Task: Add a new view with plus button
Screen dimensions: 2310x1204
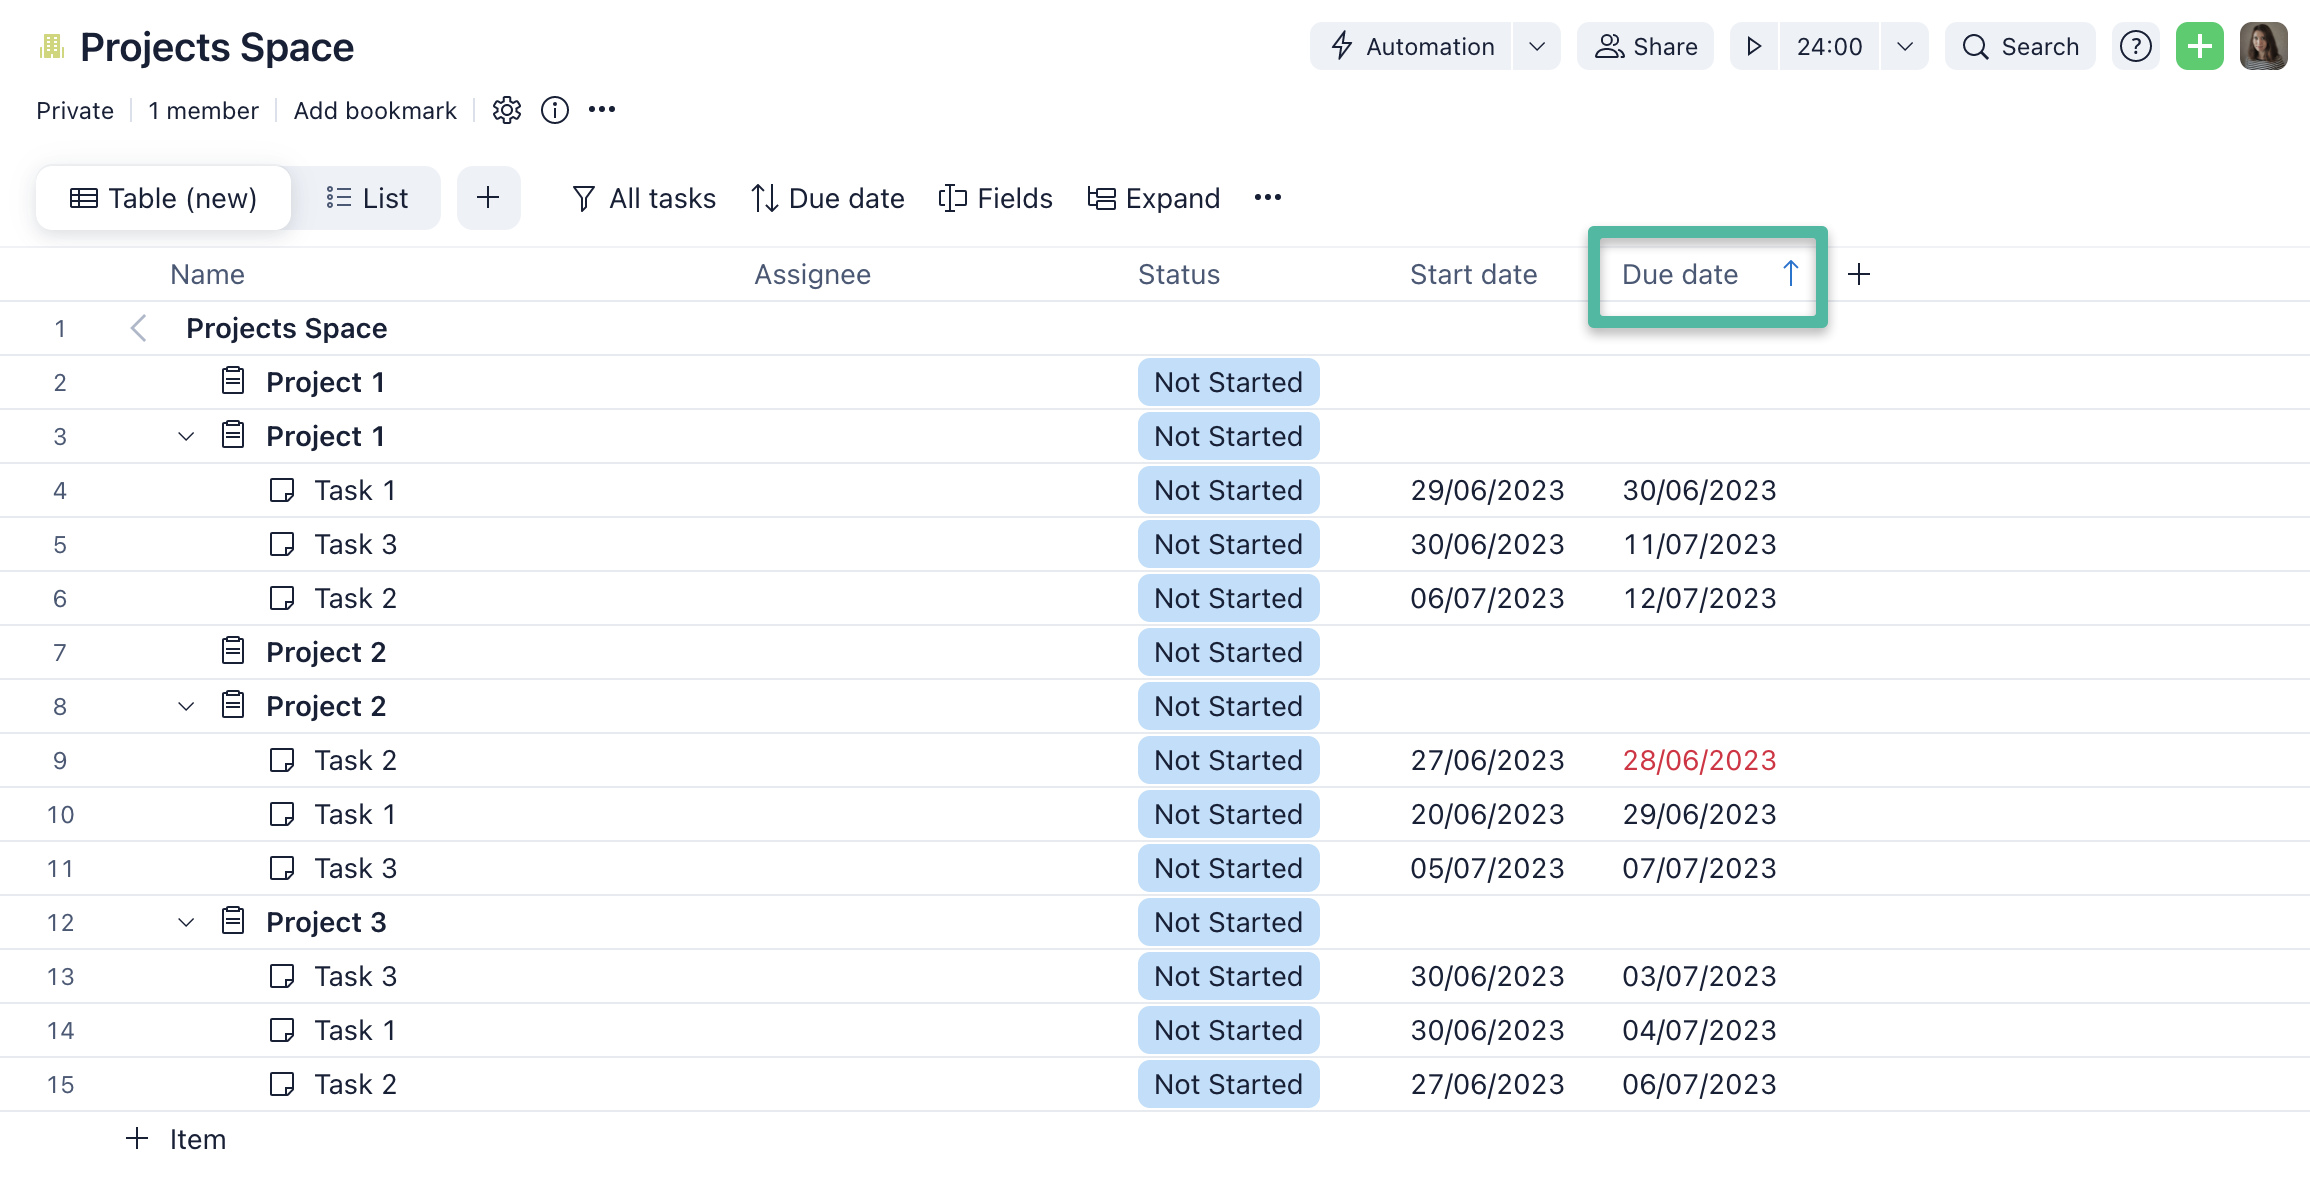Action: pos(488,198)
